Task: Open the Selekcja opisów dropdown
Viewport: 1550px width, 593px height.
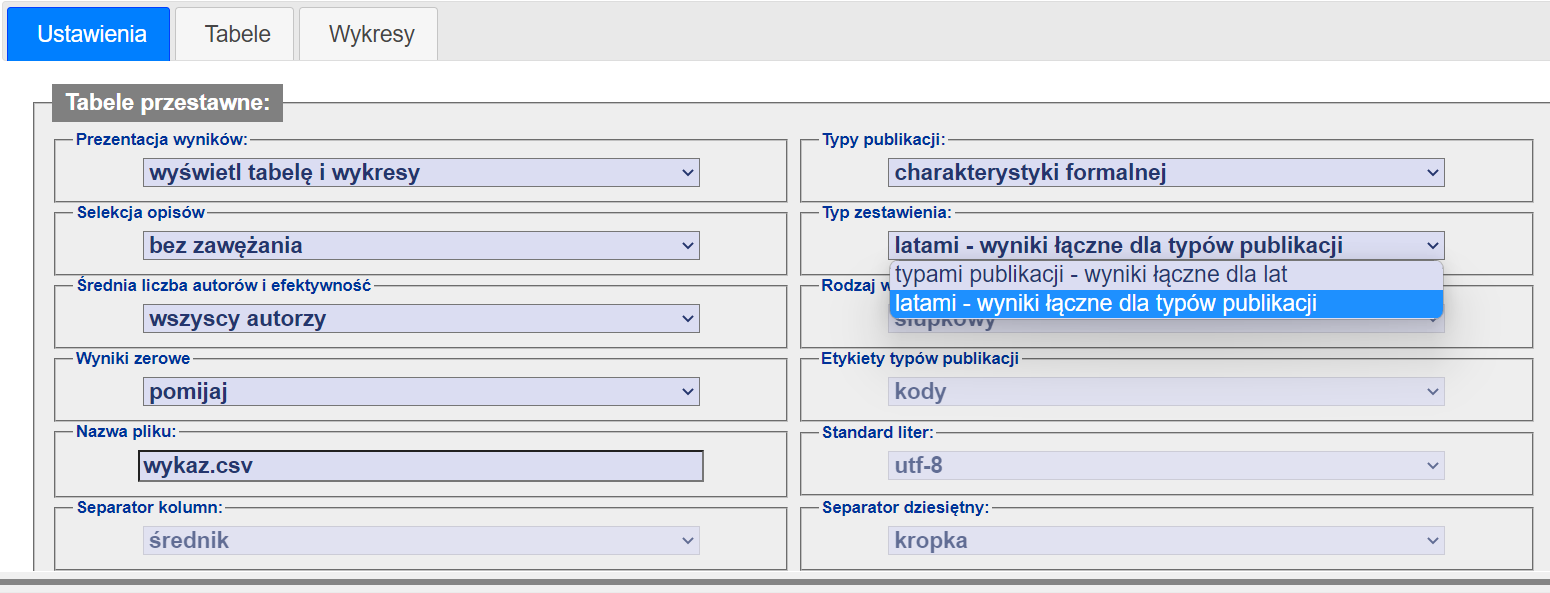Action: [421, 245]
